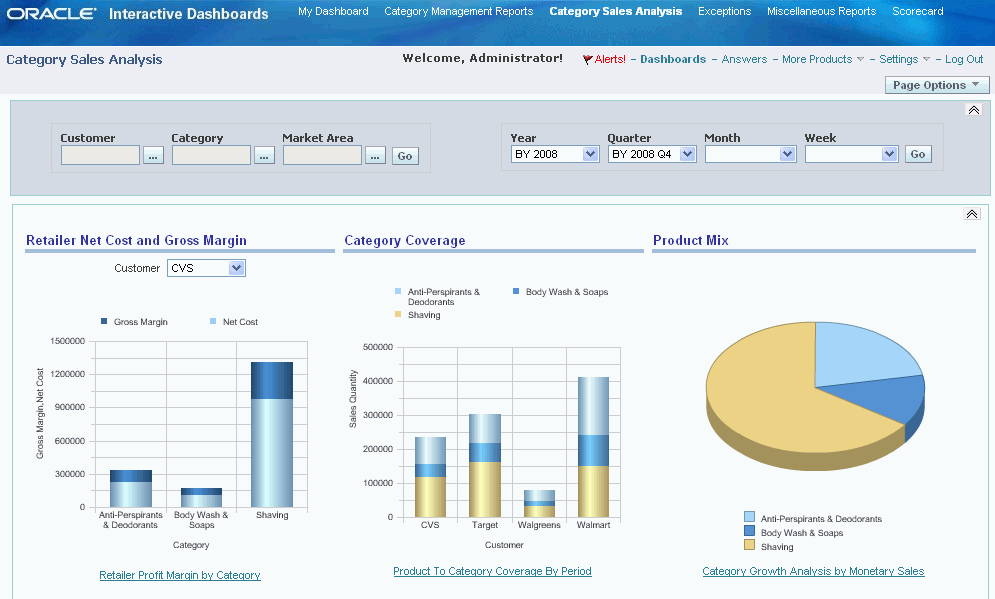Click Go next to Week dropdown

pos(918,154)
